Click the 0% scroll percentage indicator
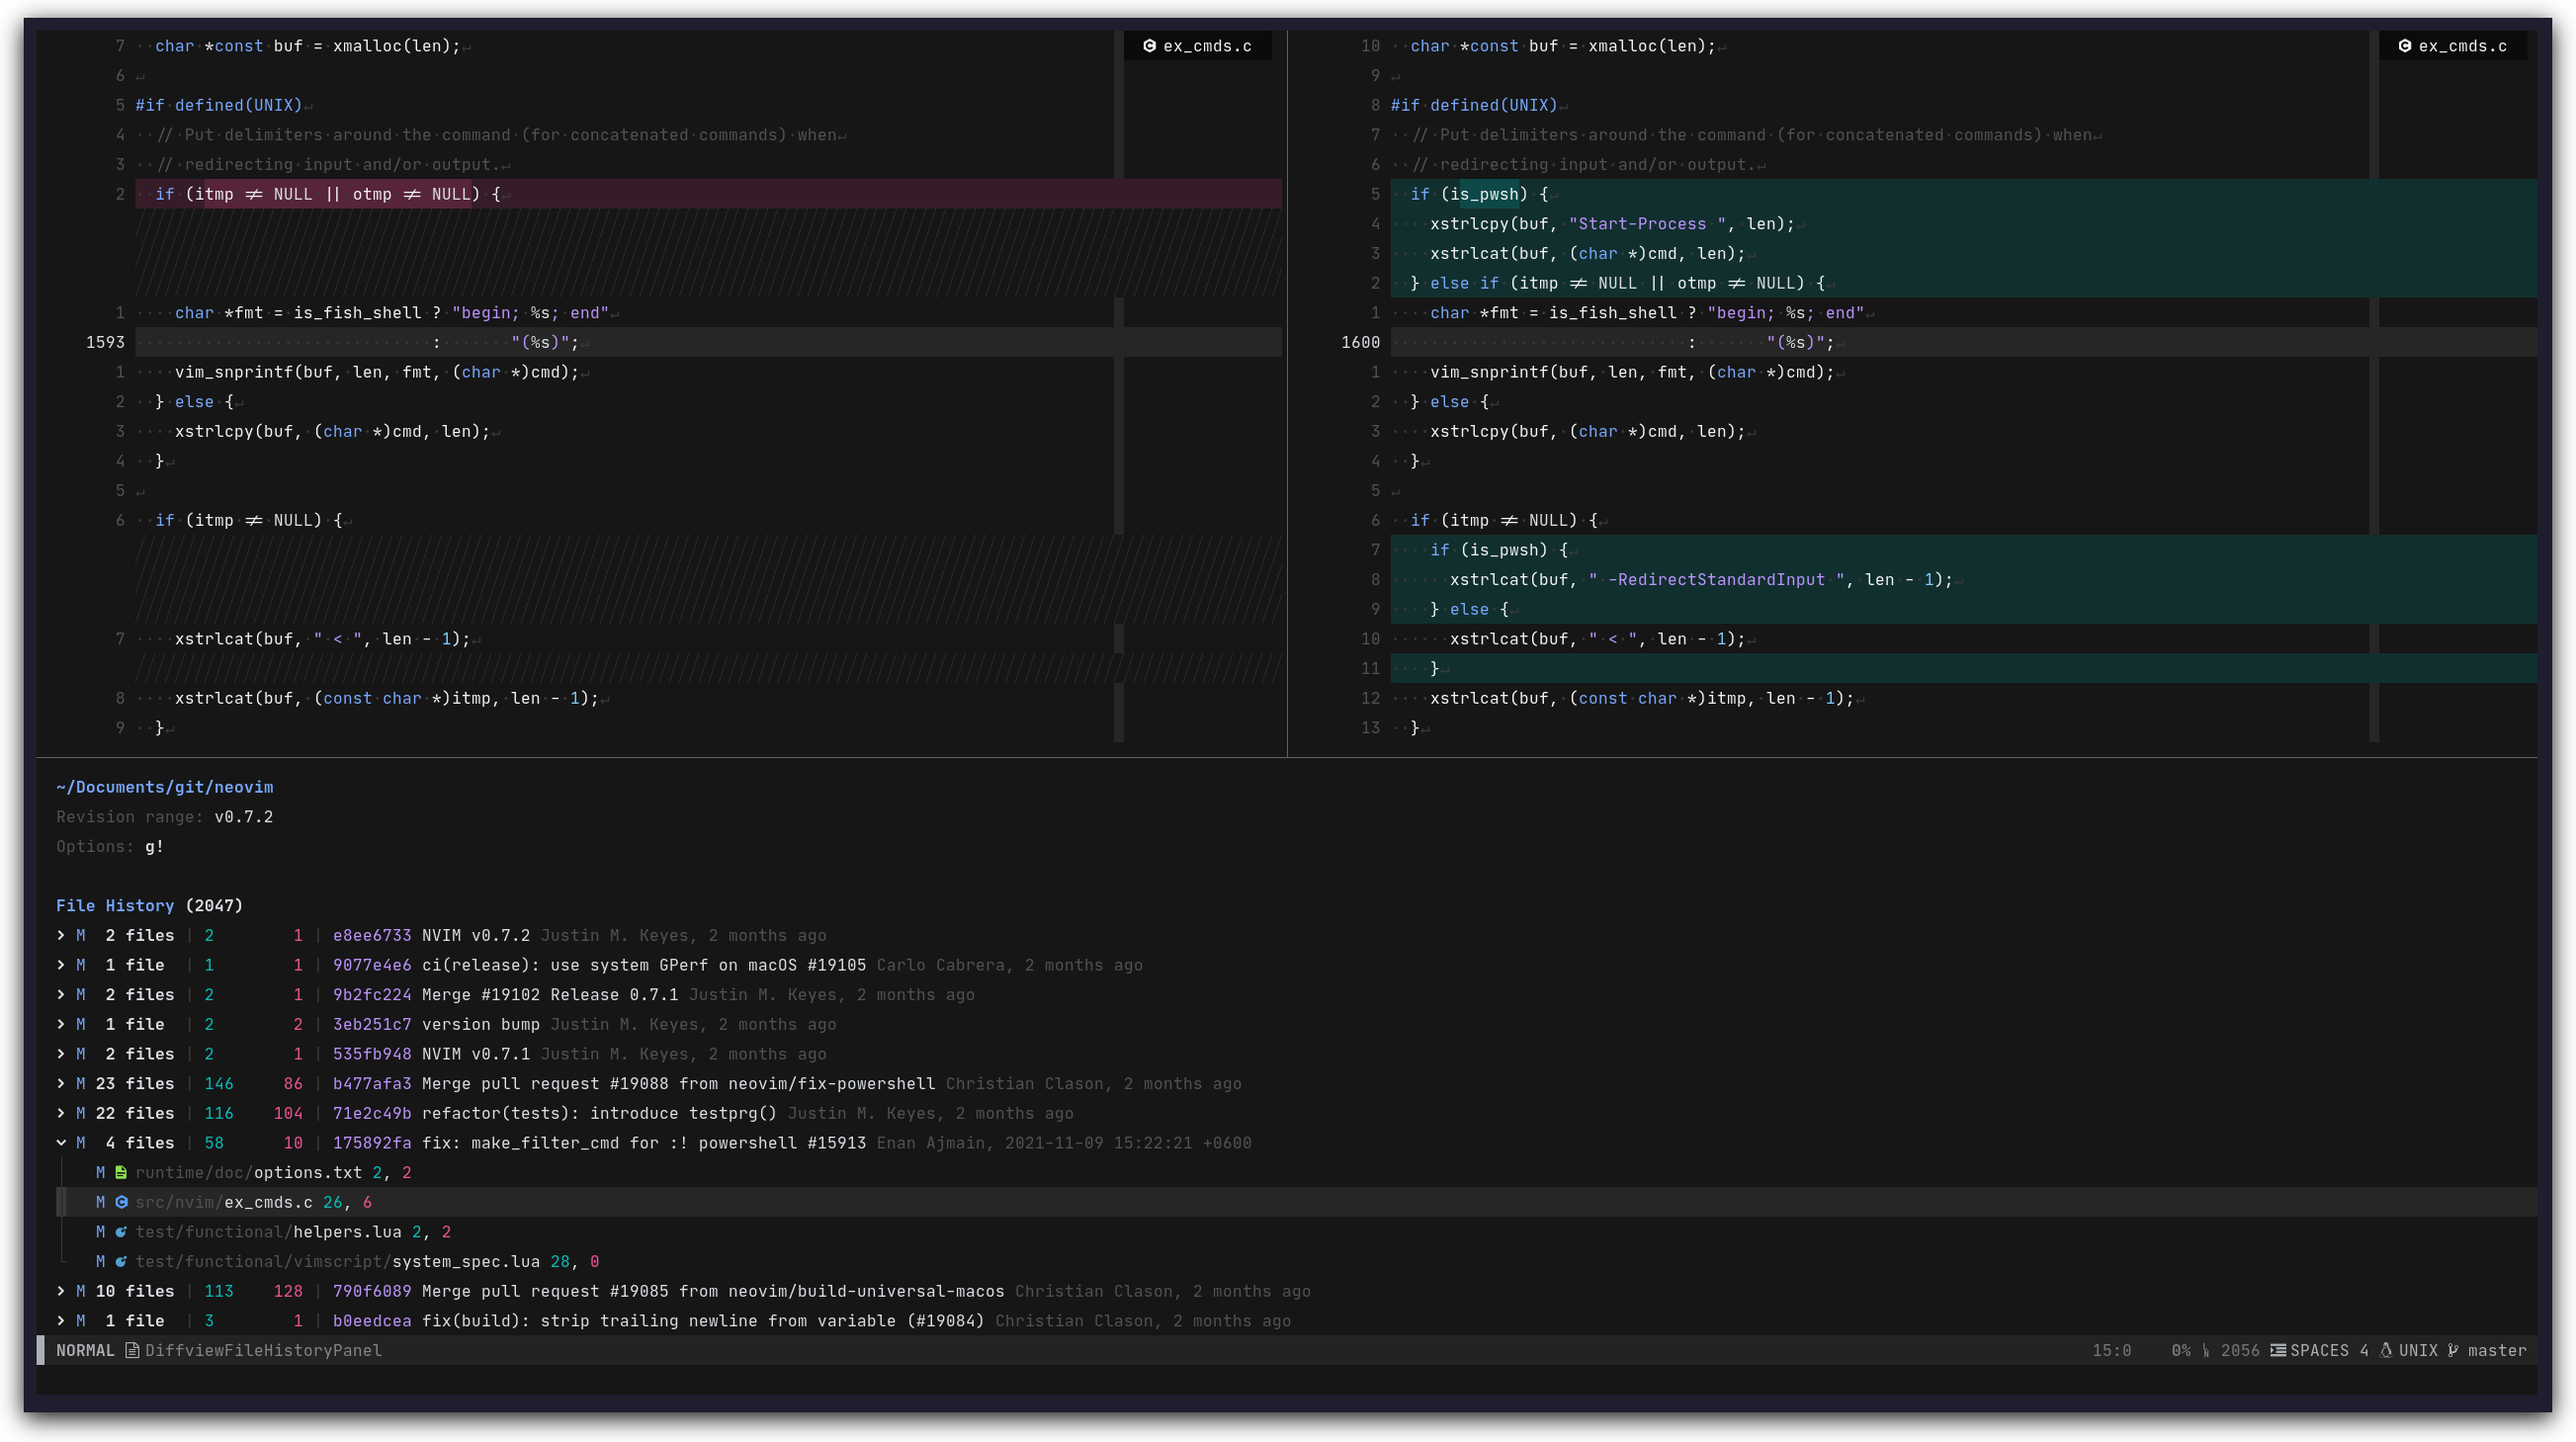The image size is (2576, 1442). [x=2181, y=1350]
